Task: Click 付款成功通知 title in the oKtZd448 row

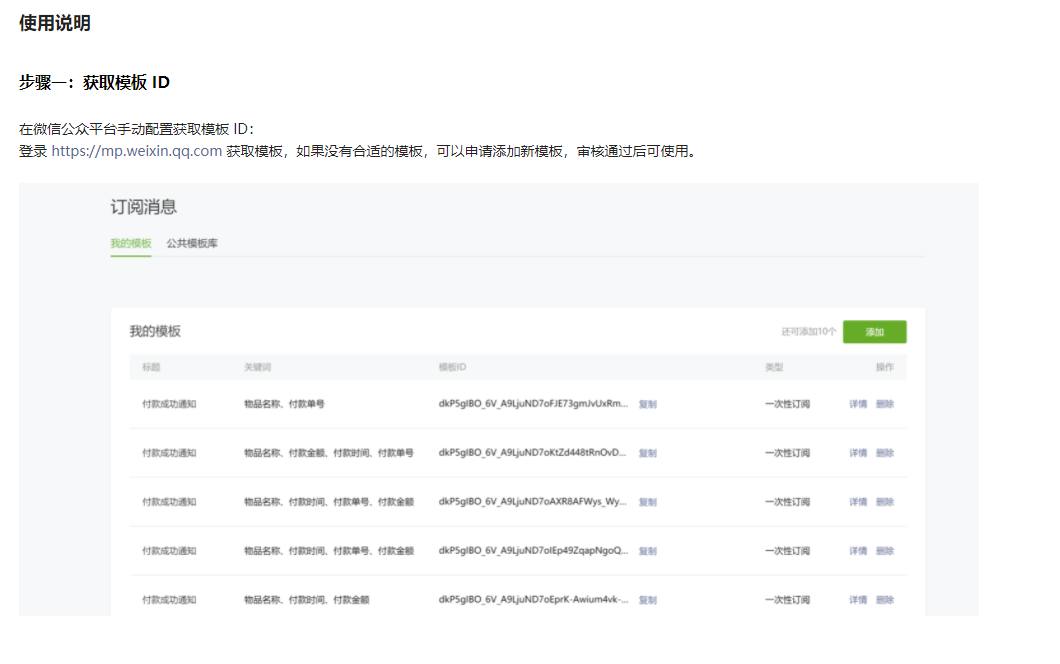Action: point(169,453)
